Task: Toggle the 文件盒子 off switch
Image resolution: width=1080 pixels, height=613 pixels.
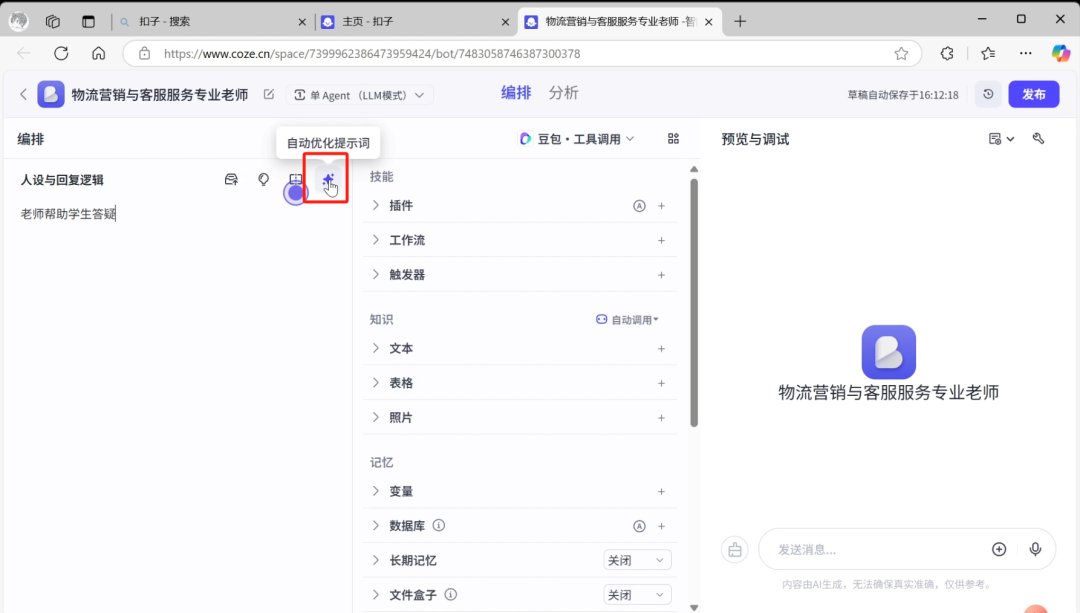Action: [x=637, y=594]
